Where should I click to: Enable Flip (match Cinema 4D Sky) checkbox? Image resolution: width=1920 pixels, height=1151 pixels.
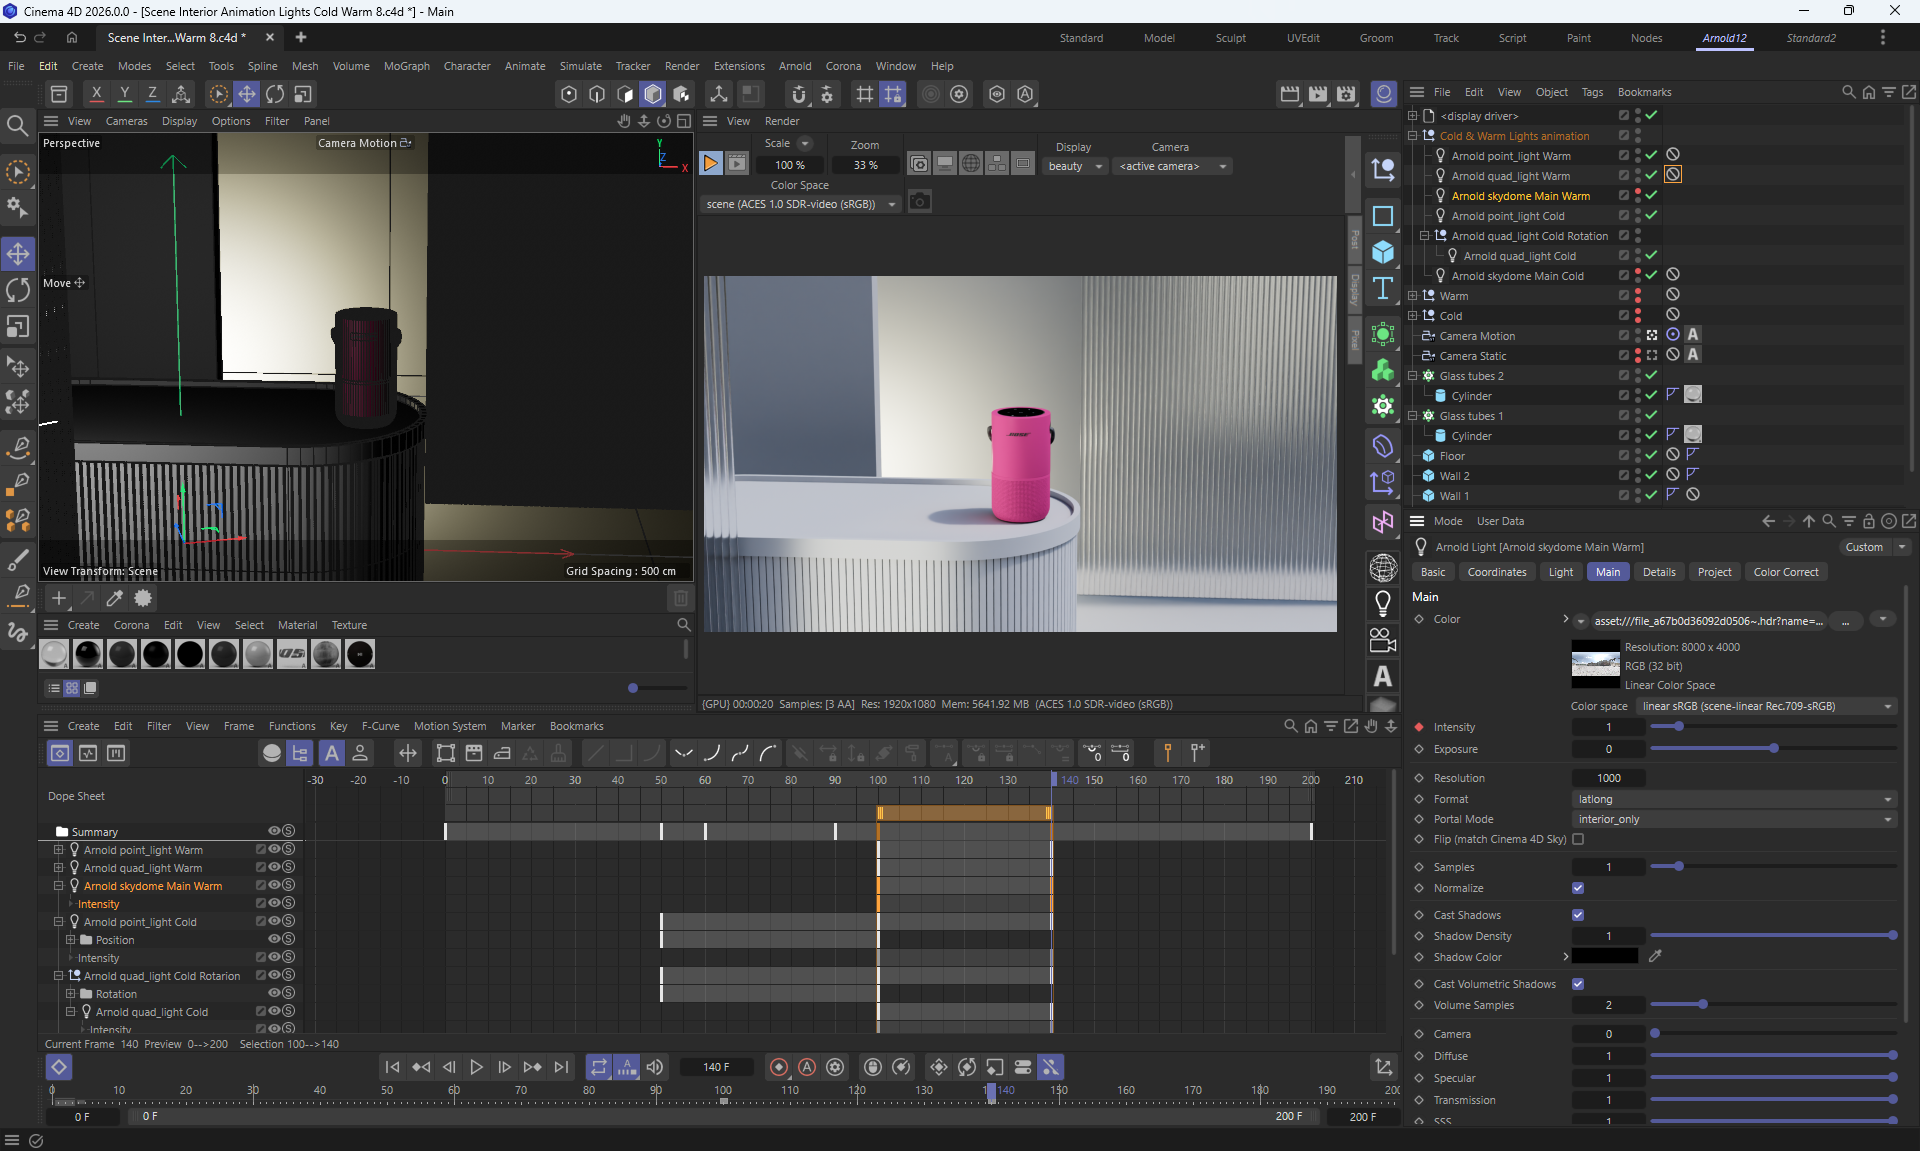pyautogui.click(x=1578, y=839)
